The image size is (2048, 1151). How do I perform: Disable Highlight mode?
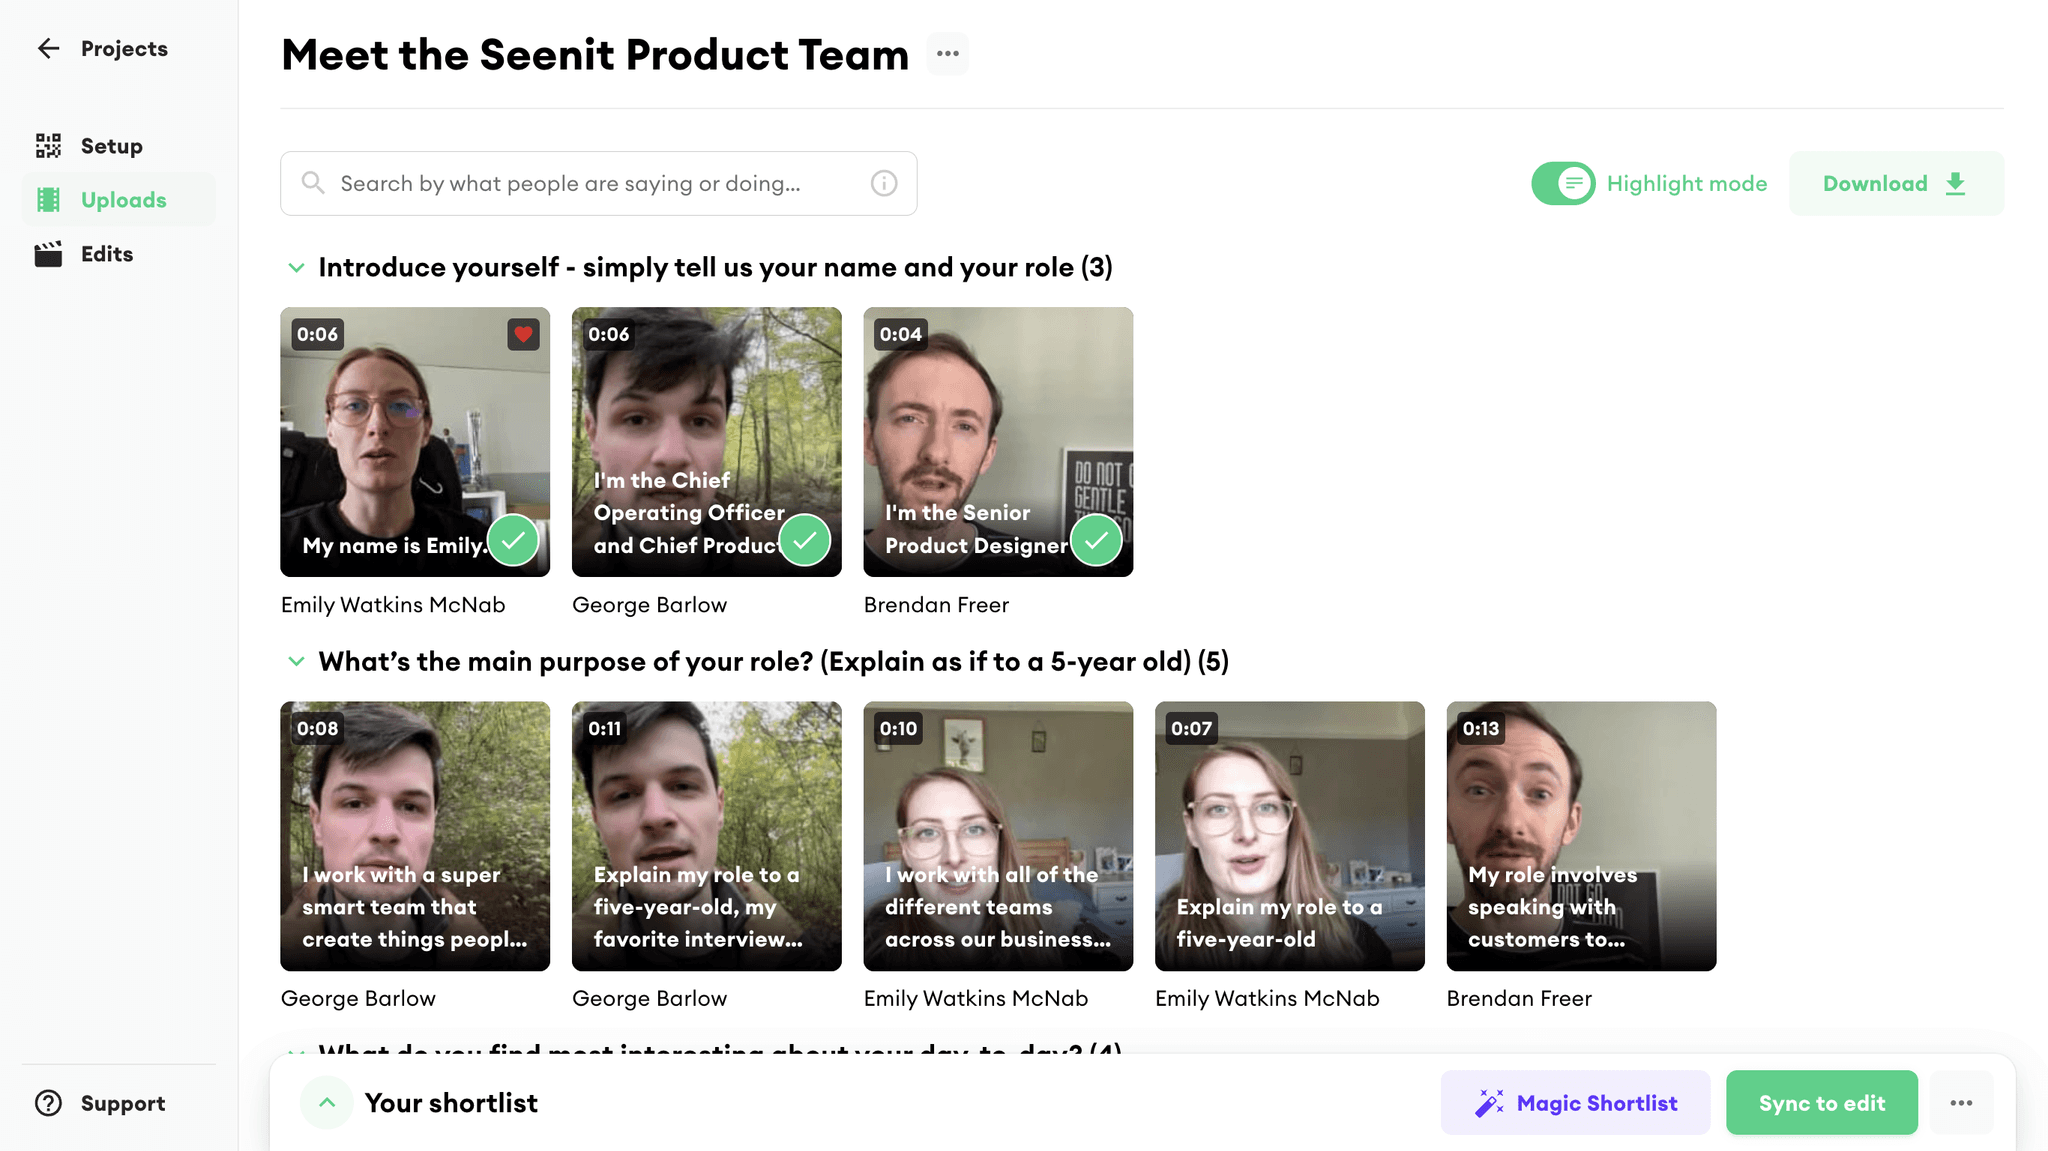pyautogui.click(x=1563, y=183)
